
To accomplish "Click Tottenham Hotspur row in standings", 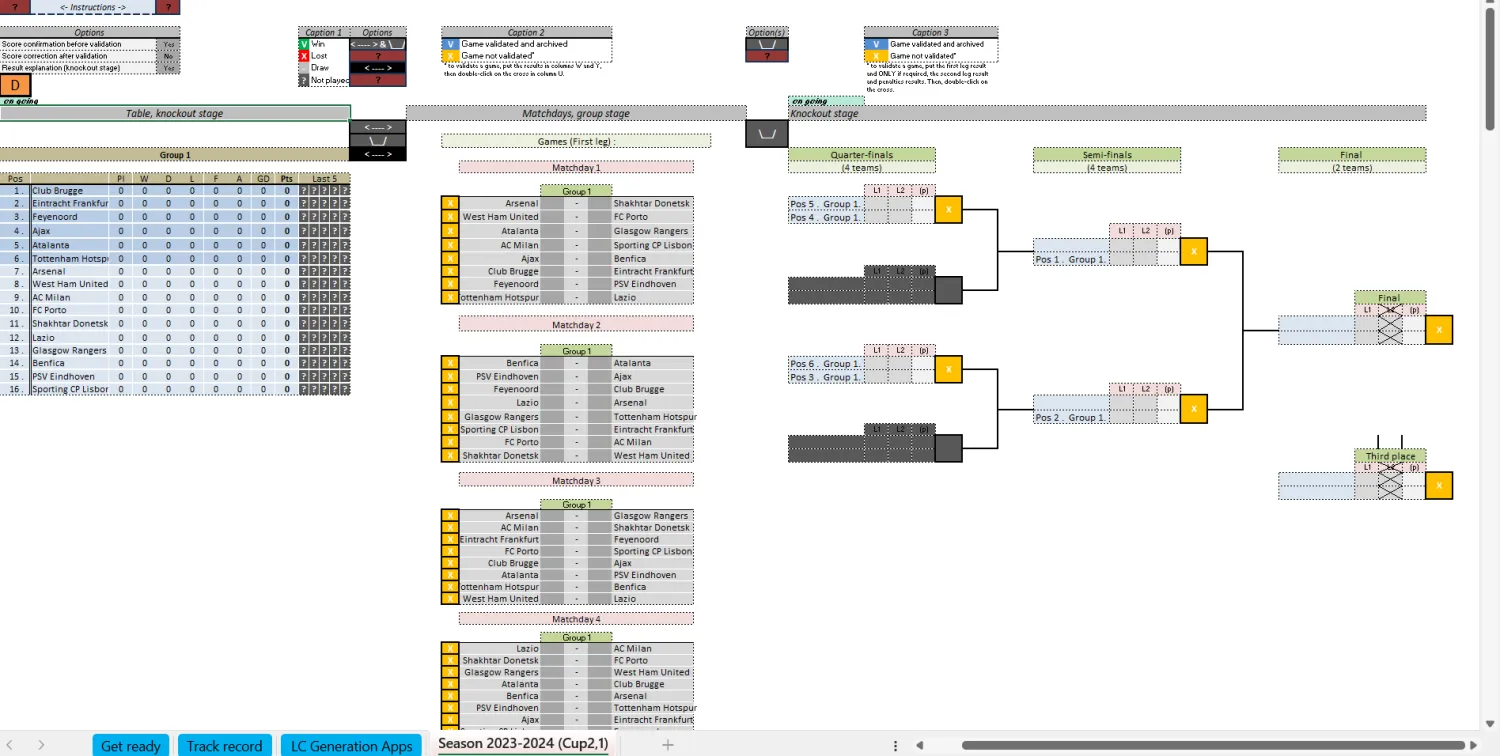I will tap(175, 257).
